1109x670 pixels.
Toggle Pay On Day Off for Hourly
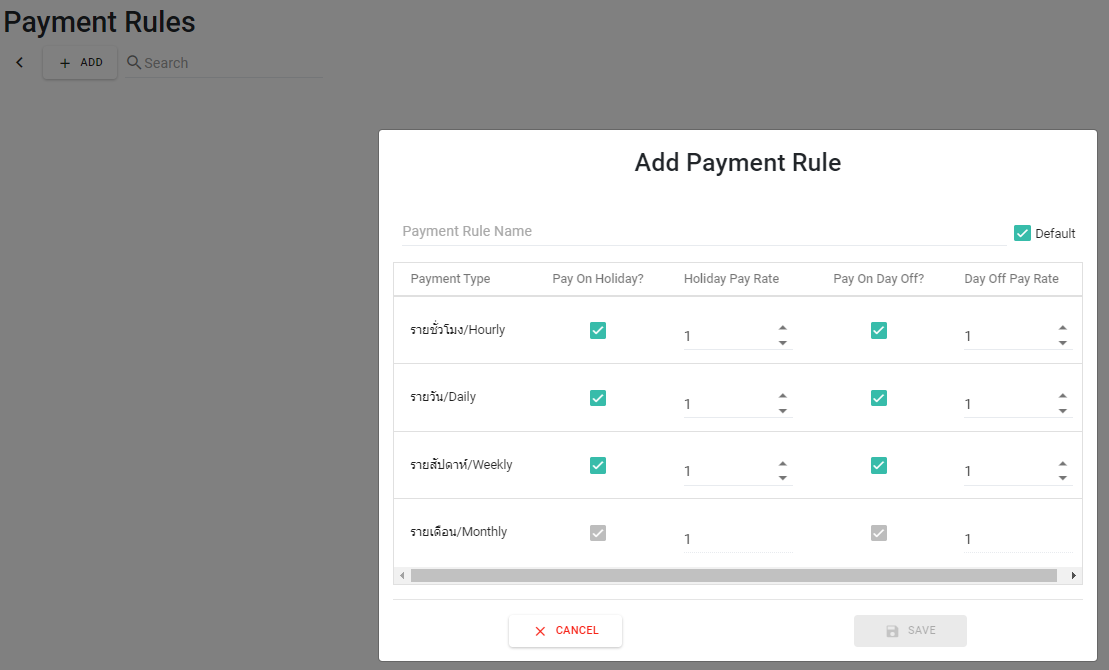878,330
